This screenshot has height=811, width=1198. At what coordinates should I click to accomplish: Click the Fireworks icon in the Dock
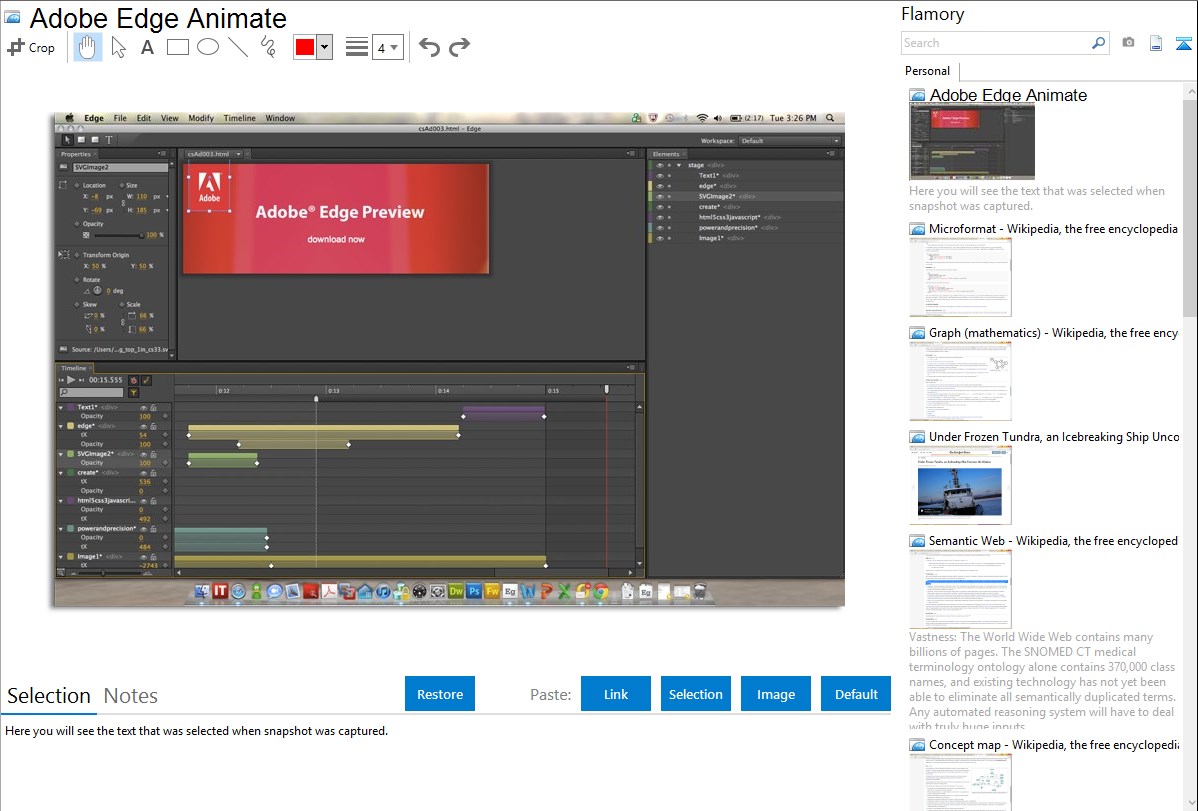(x=492, y=591)
